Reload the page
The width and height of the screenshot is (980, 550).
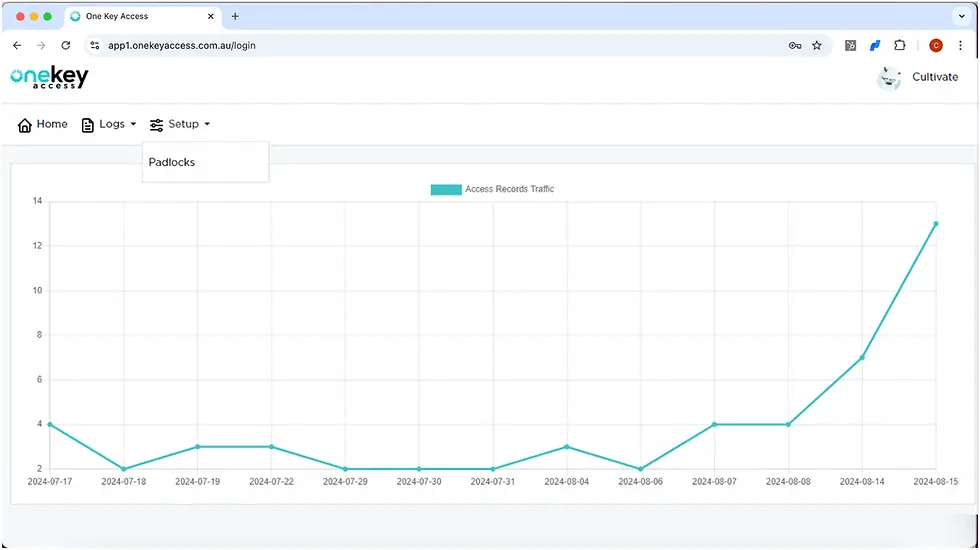[x=66, y=46]
